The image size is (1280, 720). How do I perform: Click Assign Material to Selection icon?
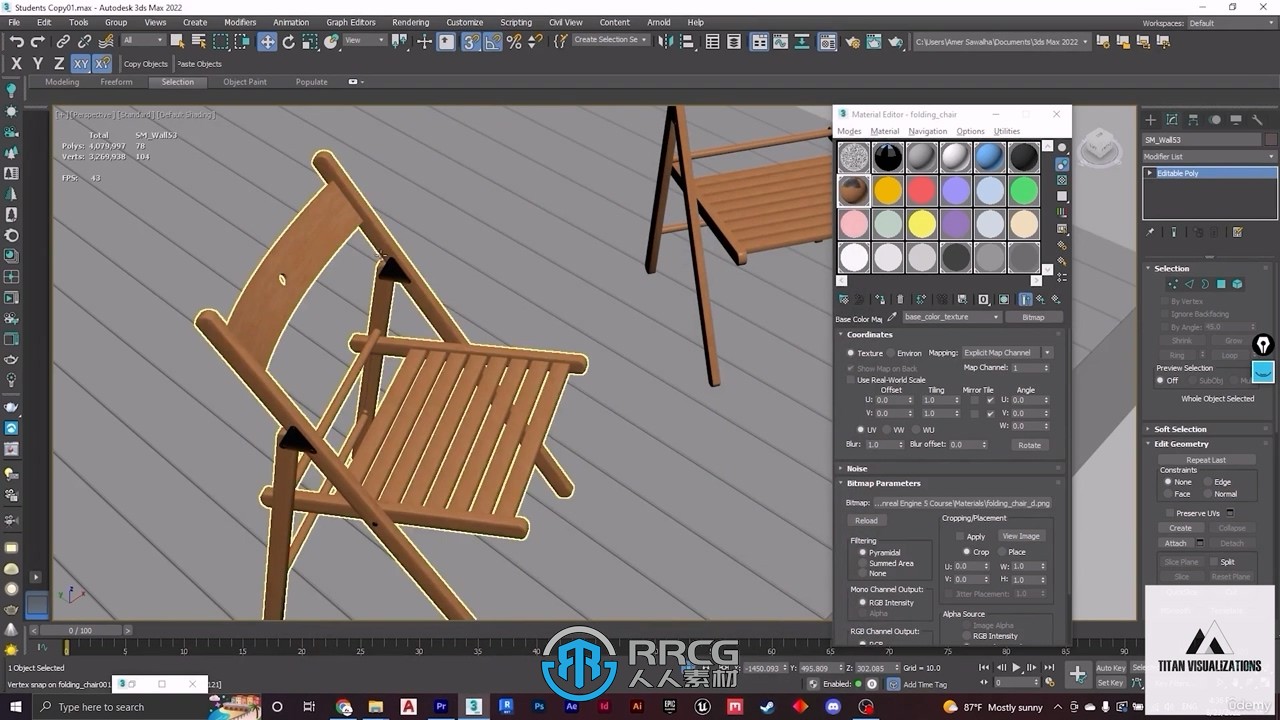point(879,299)
